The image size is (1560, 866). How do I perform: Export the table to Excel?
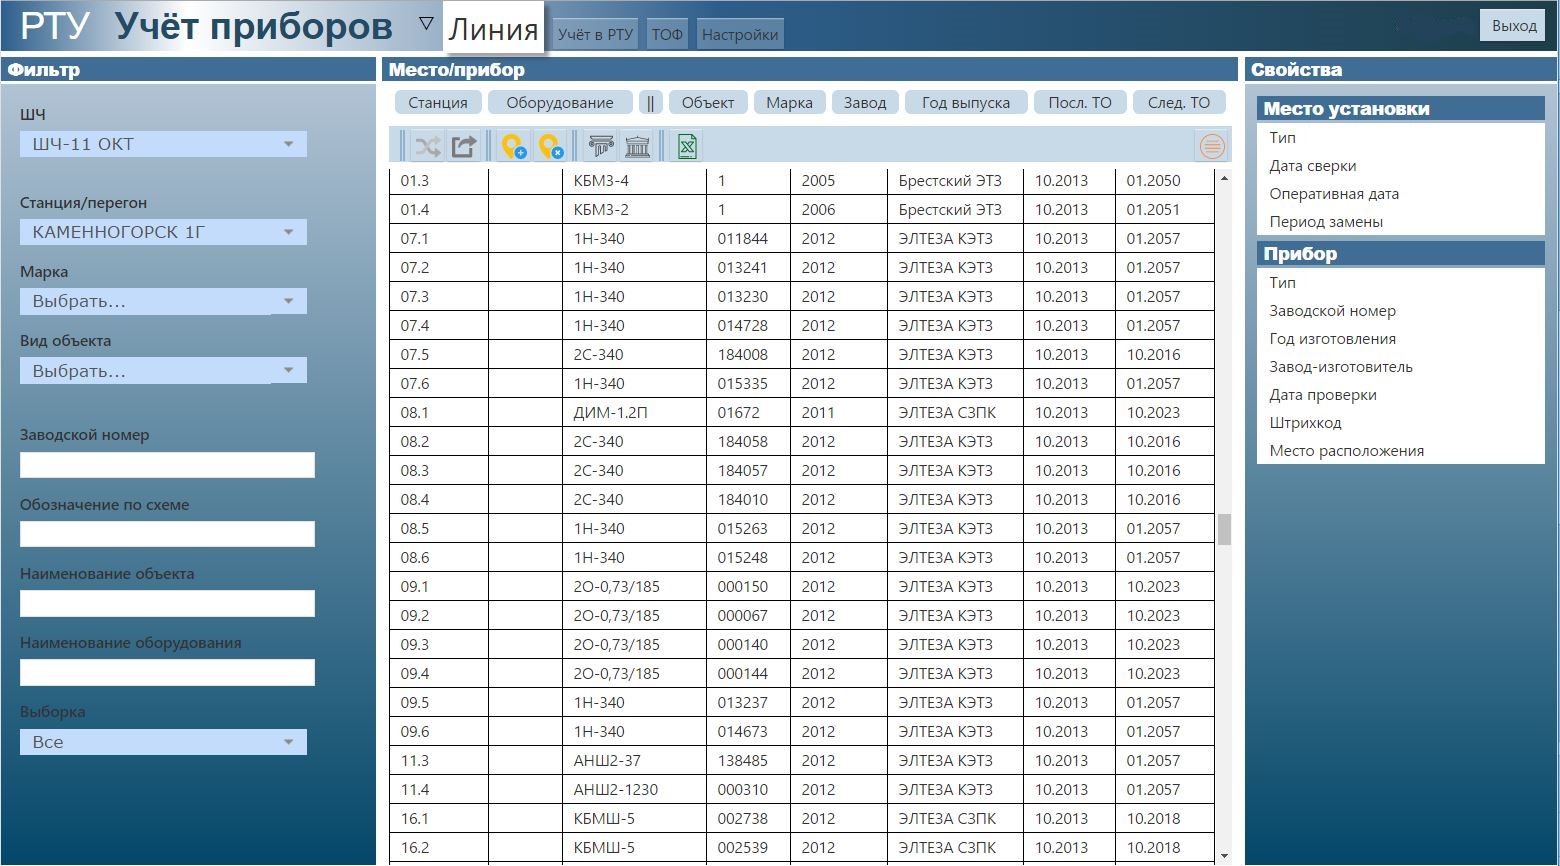(x=687, y=147)
